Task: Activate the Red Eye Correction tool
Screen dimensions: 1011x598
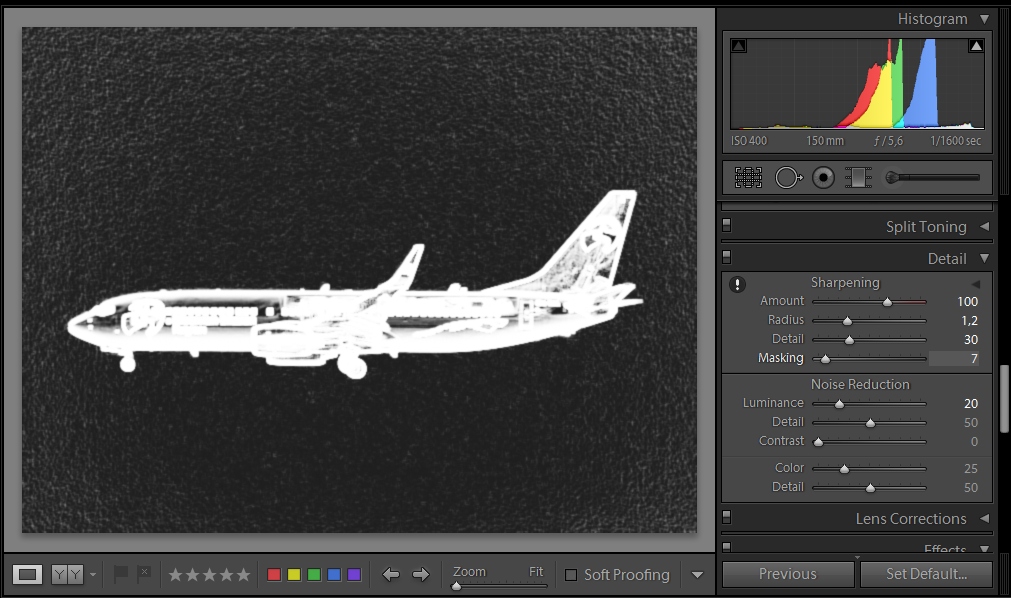Action: tap(823, 178)
